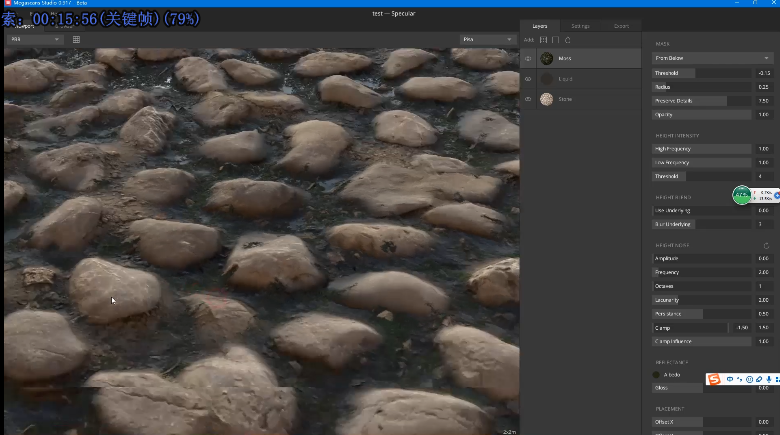Switch to the Export tab

(621, 26)
